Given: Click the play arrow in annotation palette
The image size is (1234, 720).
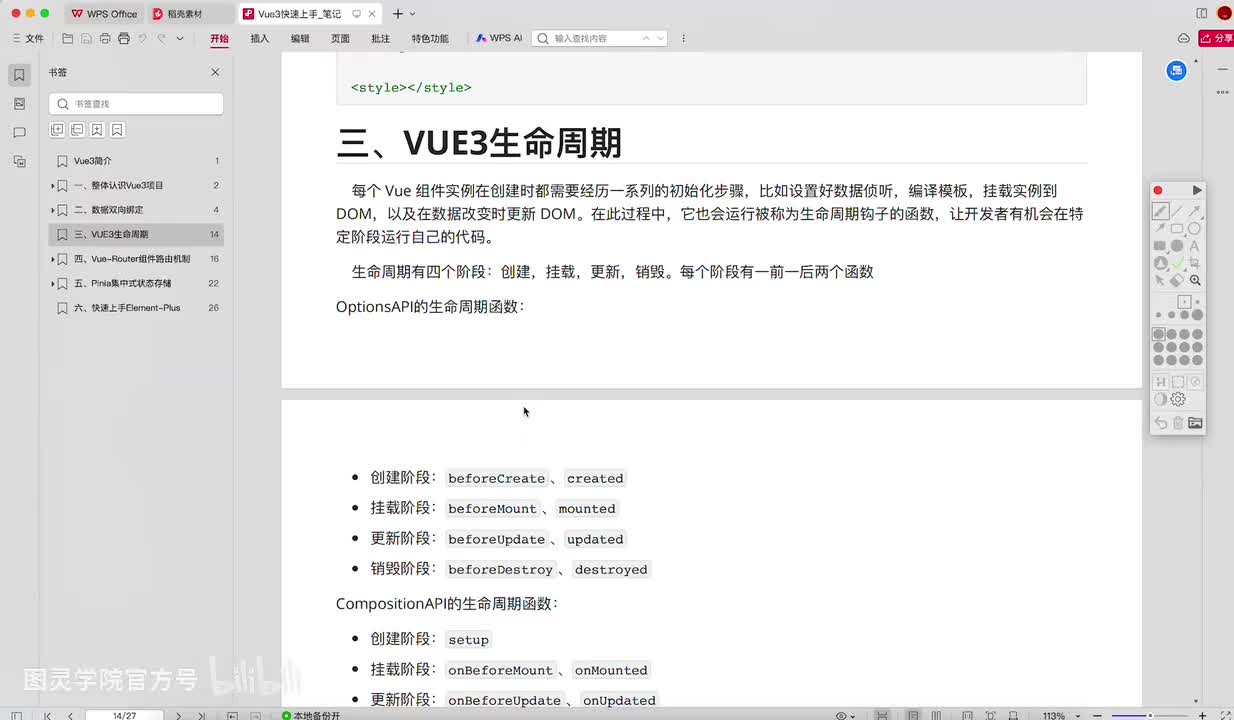Looking at the screenshot, I should pyautogui.click(x=1196, y=190).
